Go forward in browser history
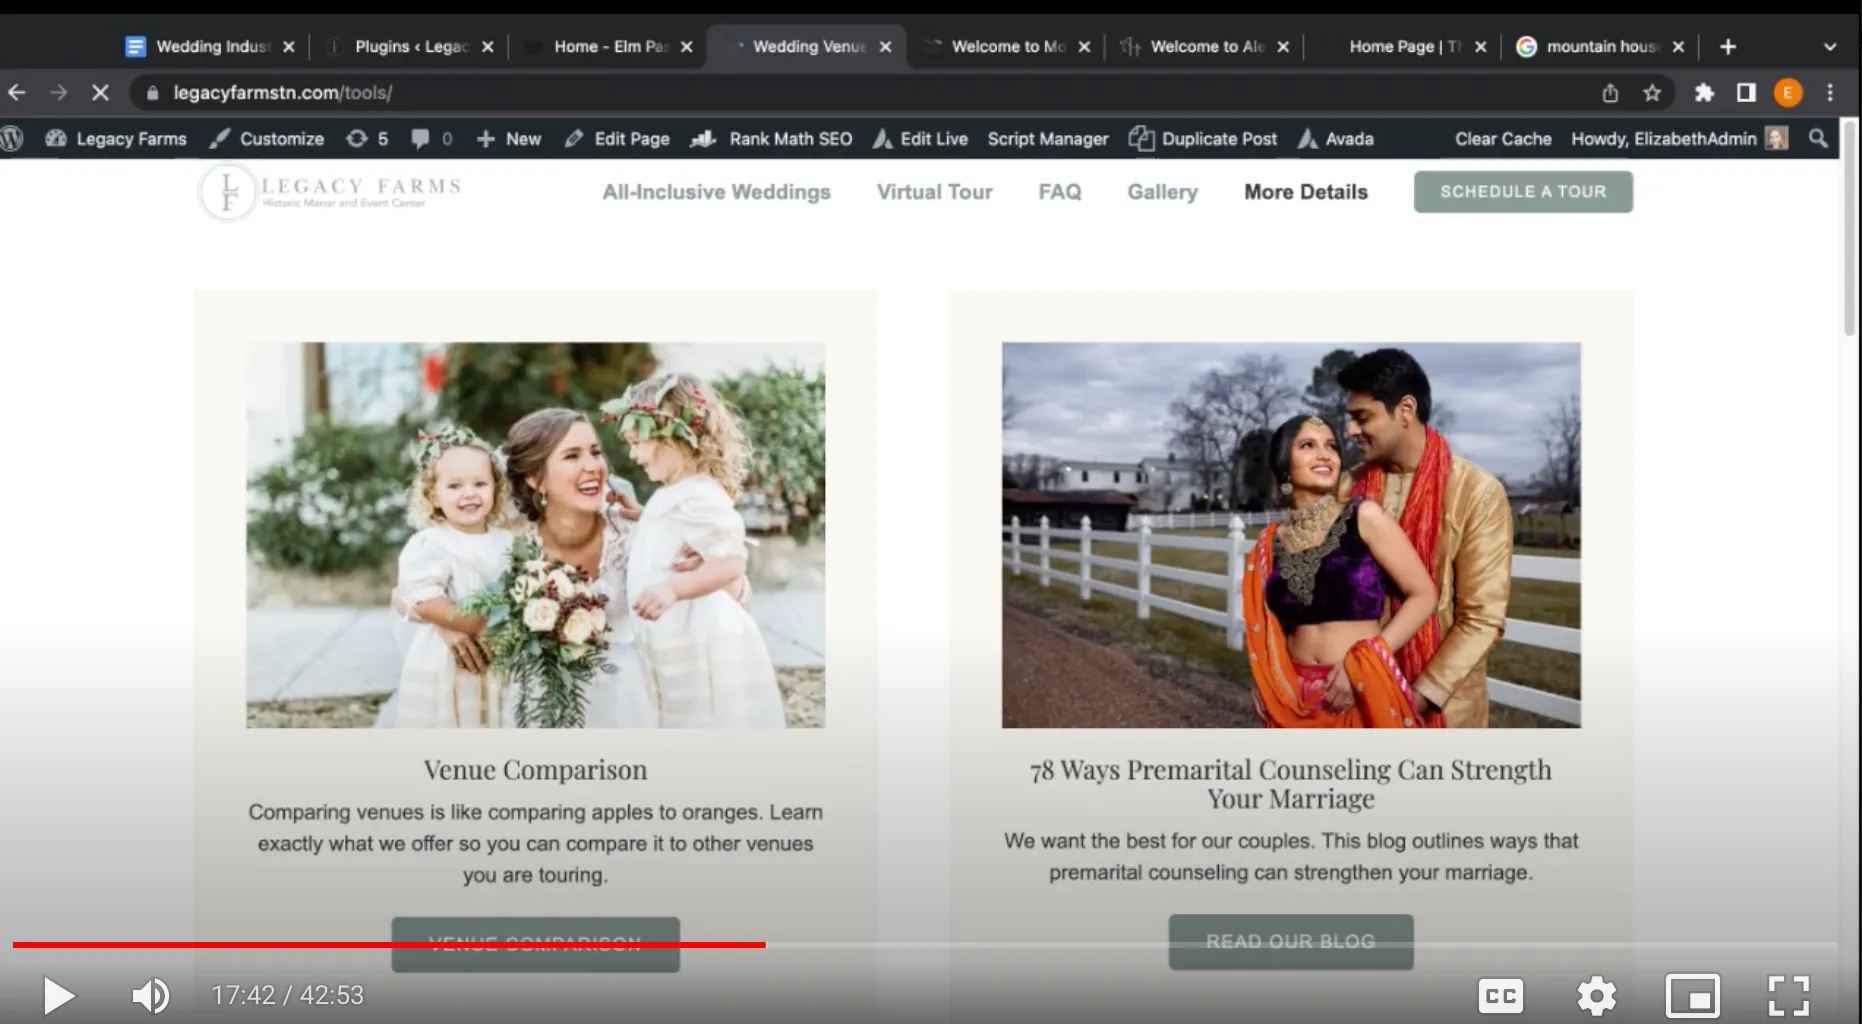1862x1024 pixels. [x=58, y=93]
